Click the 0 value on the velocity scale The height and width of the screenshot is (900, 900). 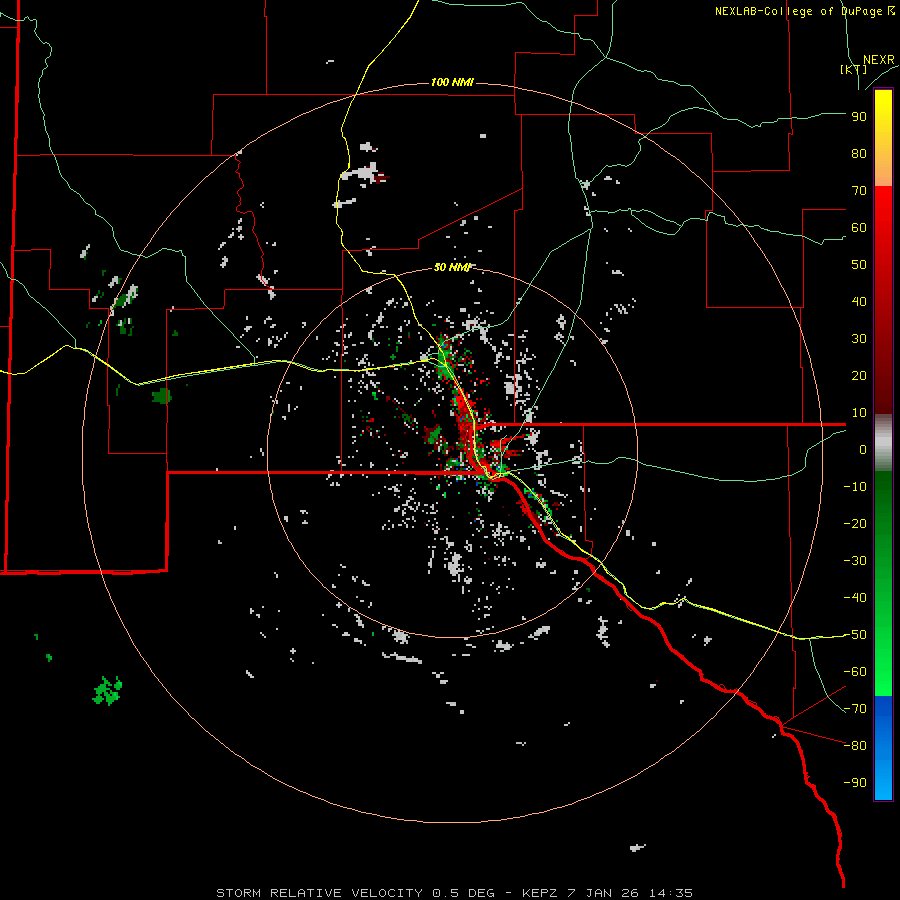pyautogui.click(x=863, y=450)
